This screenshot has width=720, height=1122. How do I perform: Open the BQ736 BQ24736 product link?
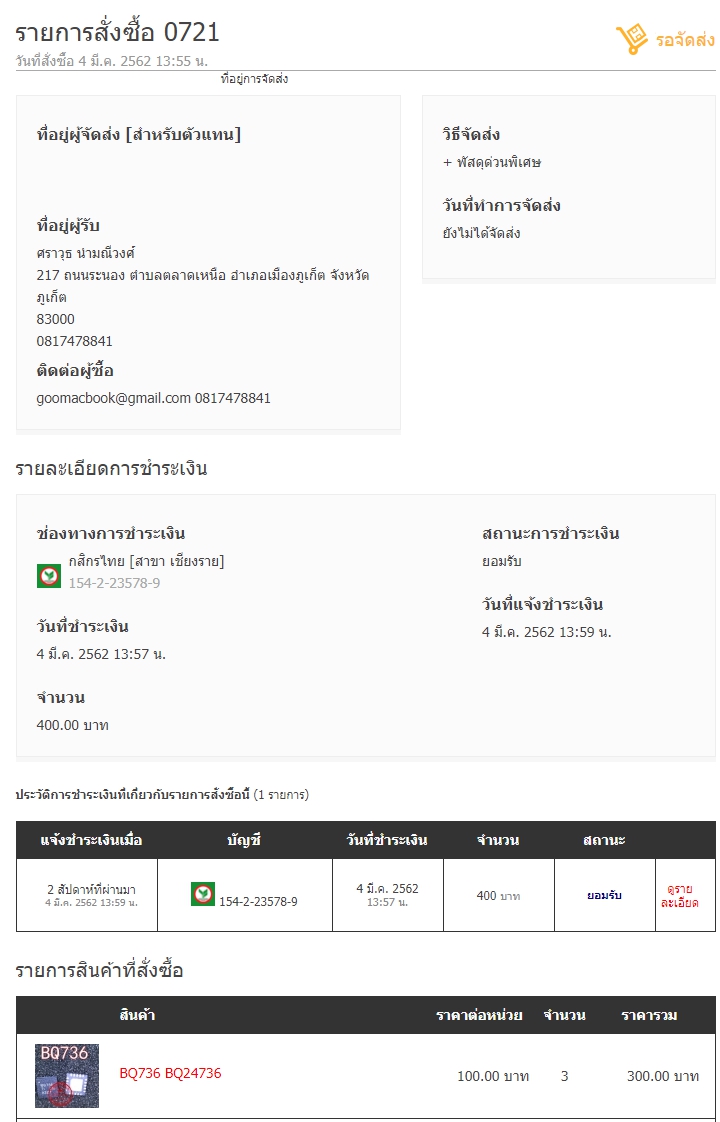(170, 1073)
